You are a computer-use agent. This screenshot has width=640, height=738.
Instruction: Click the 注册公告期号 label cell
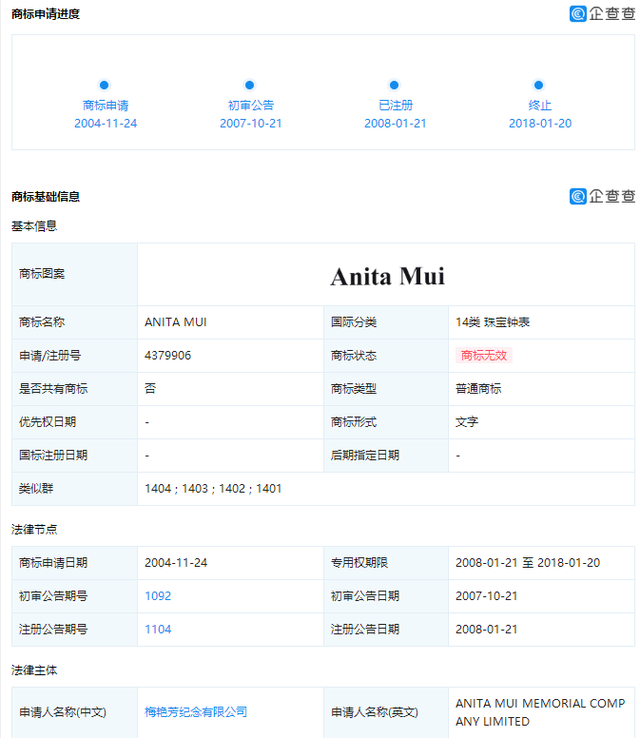click(x=74, y=629)
